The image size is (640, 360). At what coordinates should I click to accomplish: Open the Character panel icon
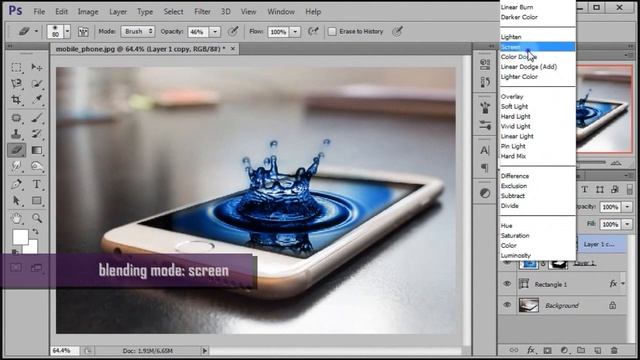(484, 150)
